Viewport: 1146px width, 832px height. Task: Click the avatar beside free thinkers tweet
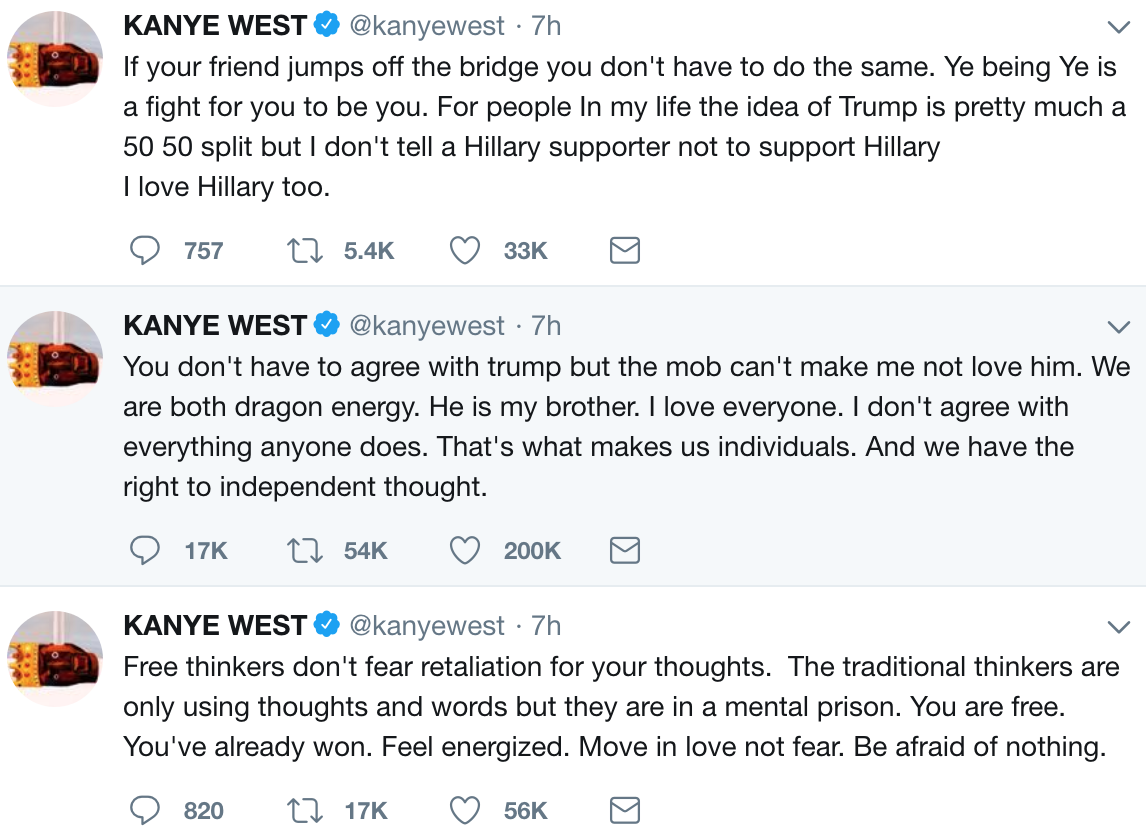(56, 659)
